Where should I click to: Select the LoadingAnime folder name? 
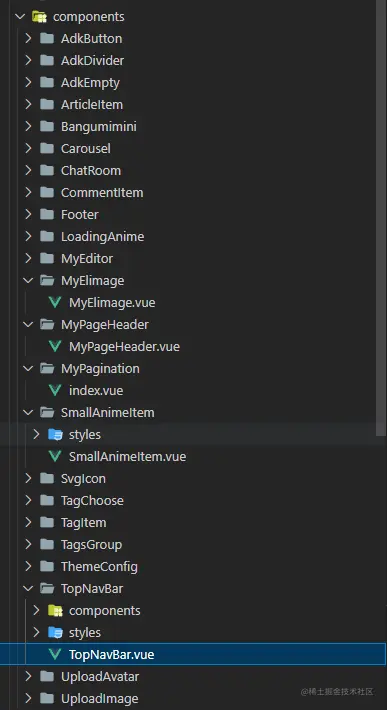tap(102, 236)
